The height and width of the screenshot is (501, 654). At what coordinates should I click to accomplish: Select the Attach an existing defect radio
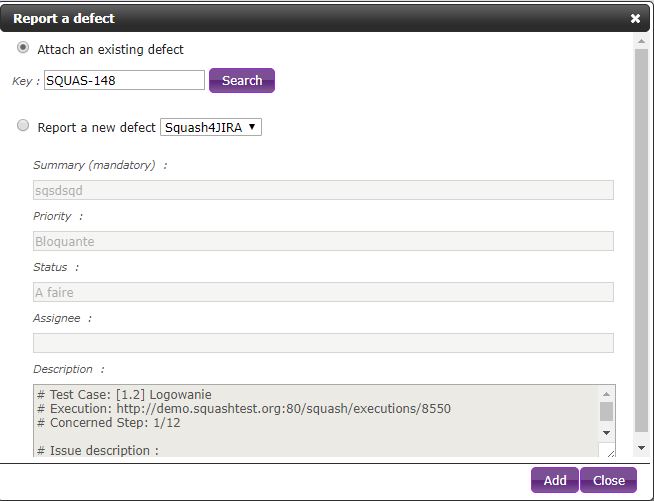pyautogui.click(x=23, y=48)
